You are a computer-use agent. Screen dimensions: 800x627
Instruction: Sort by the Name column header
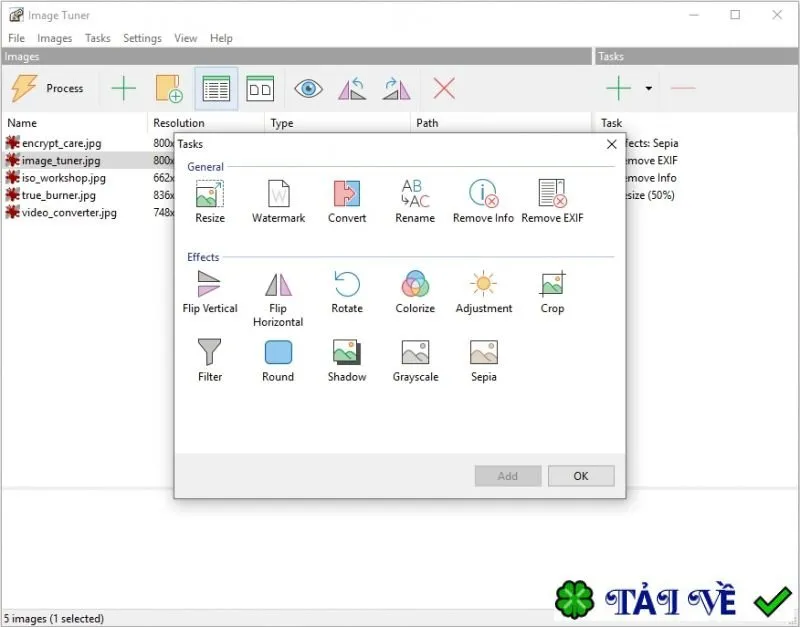pos(75,123)
